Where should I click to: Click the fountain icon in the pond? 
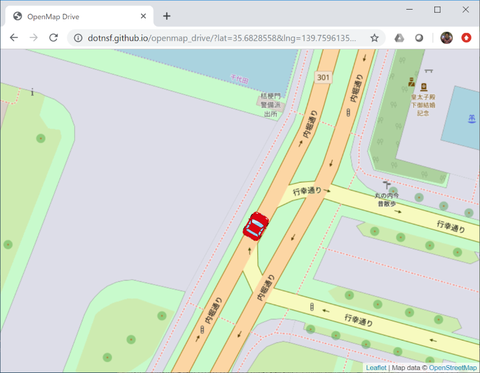point(472,119)
